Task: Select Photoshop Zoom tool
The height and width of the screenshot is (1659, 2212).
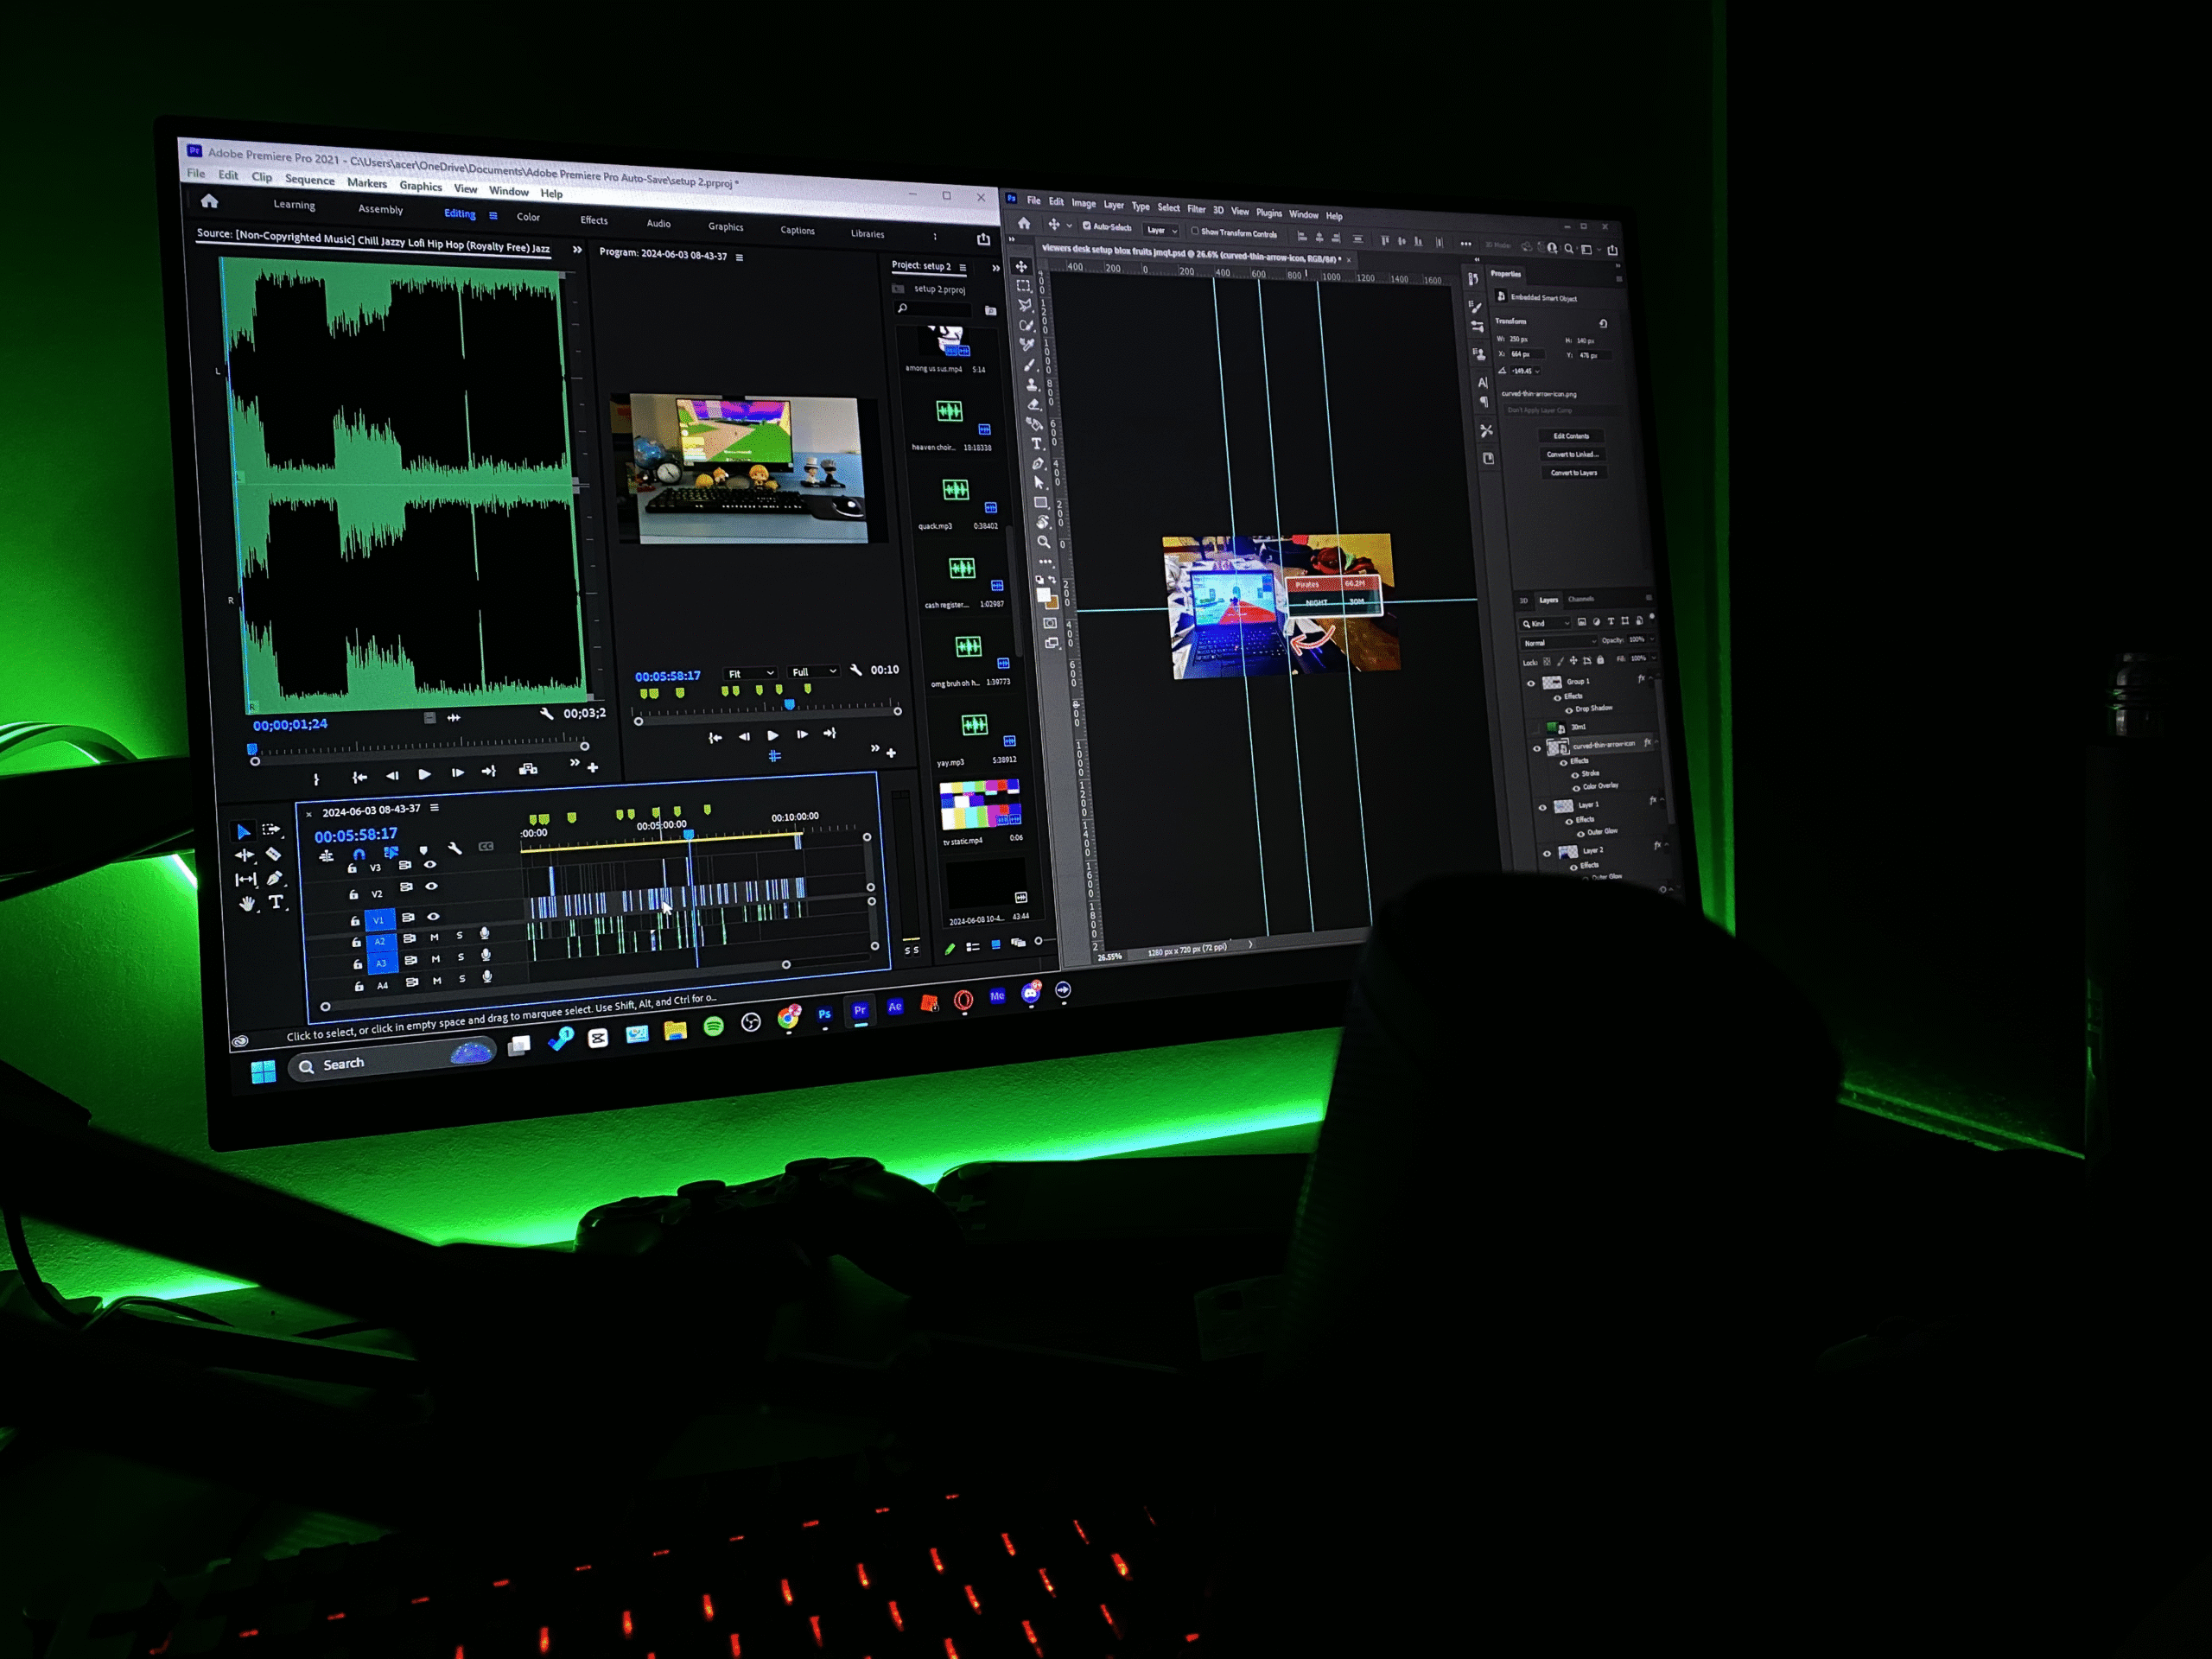Action: point(1043,541)
